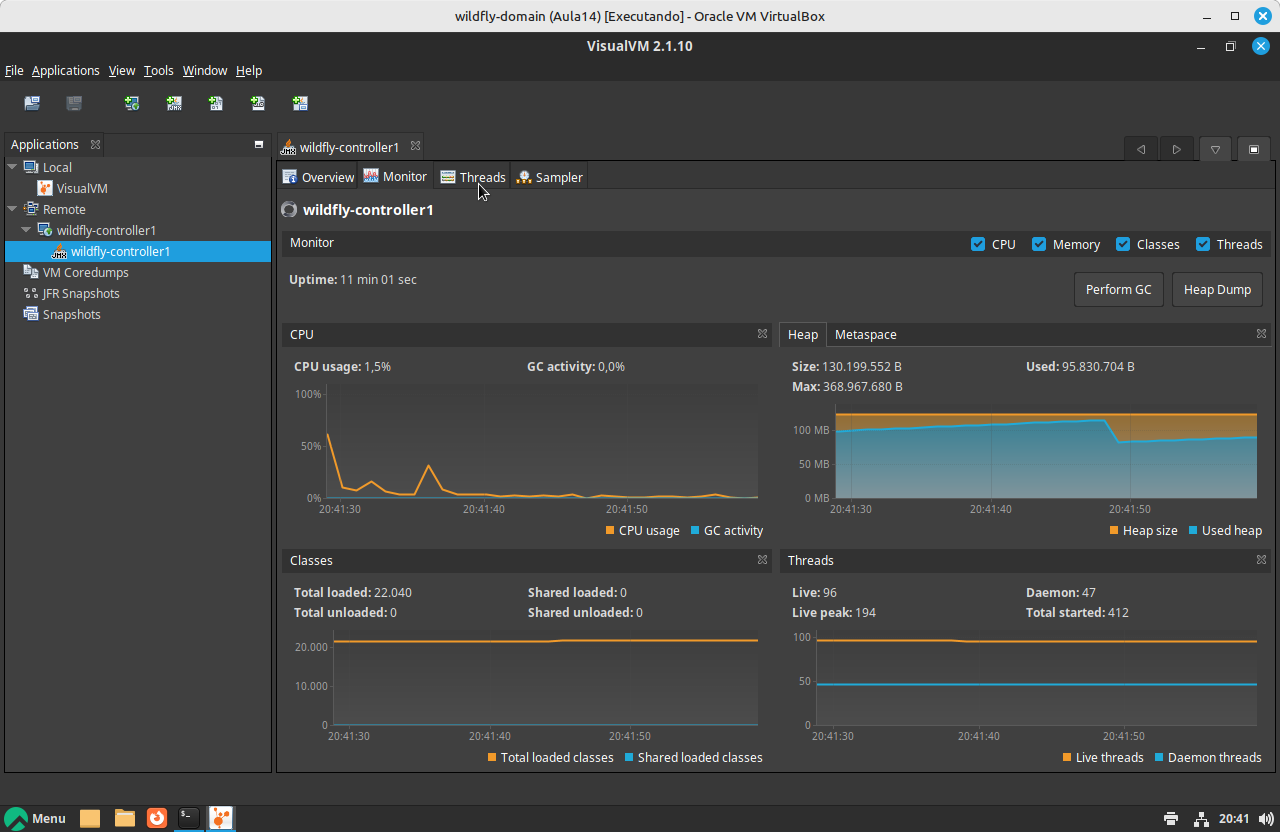1280x832 pixels.
Task: Select JFR Snapshots in the Applications tree
Action: point(80,293)
